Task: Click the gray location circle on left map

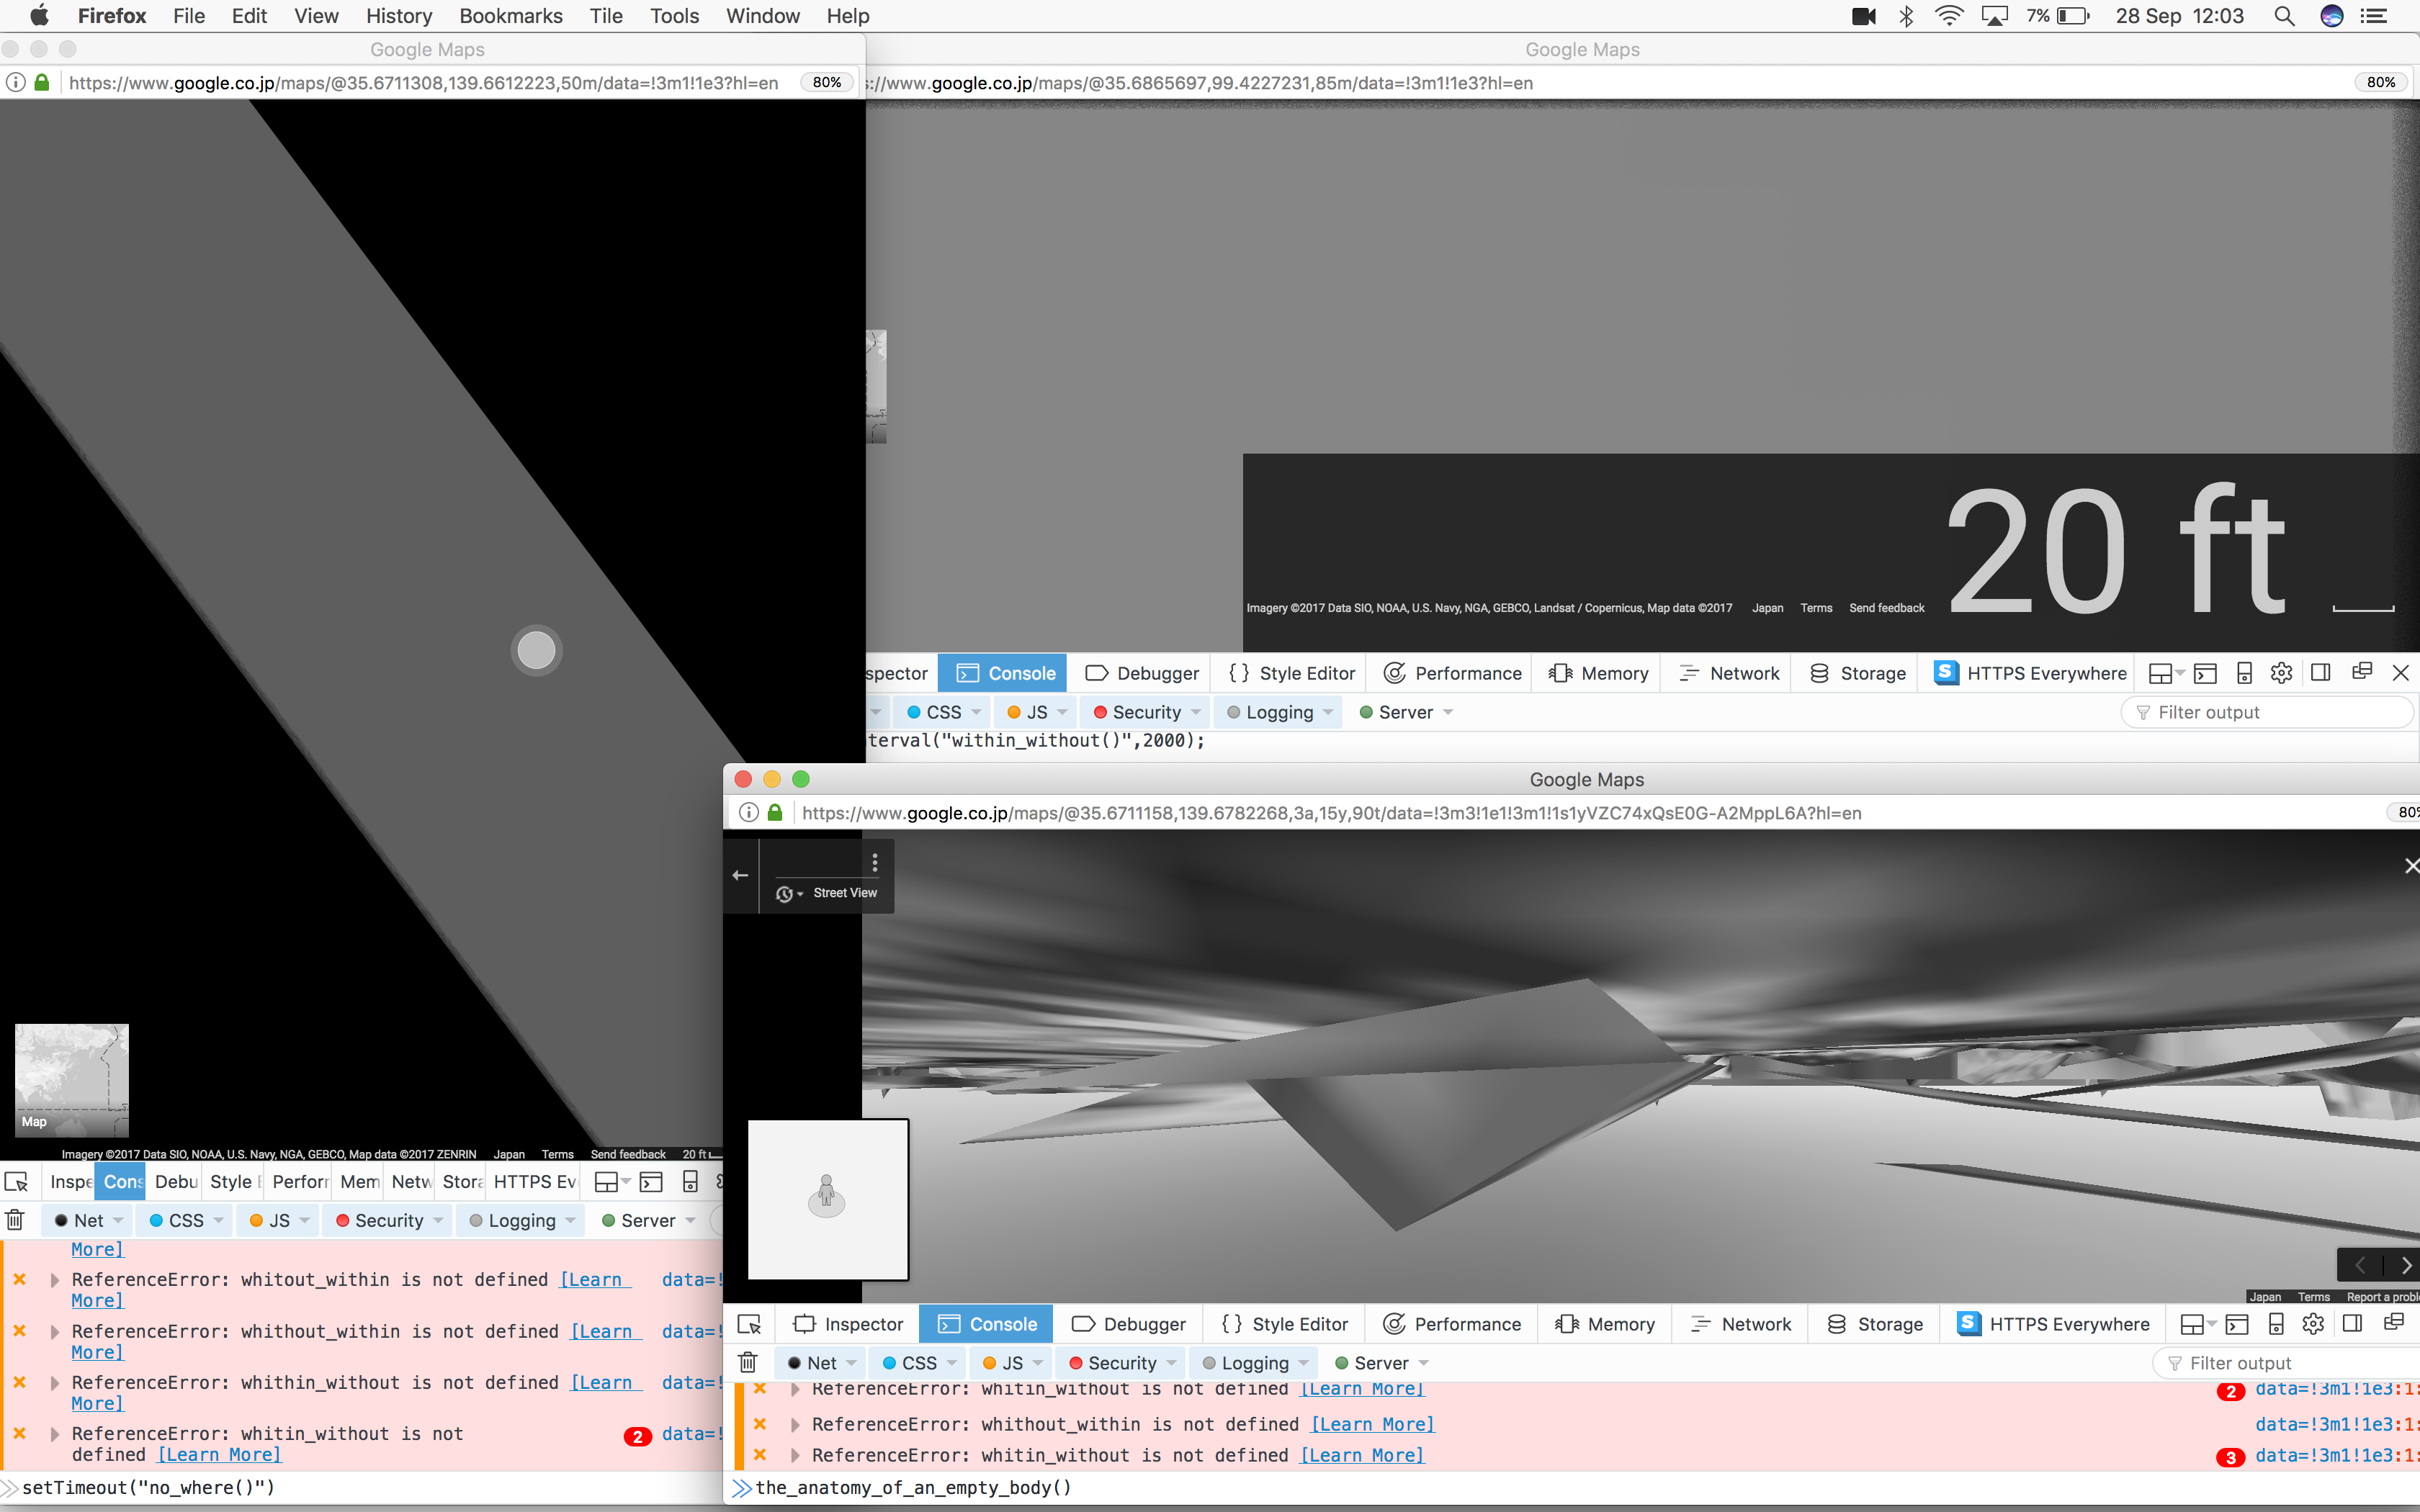Action: pyautogui.click(x=537, y=650)
